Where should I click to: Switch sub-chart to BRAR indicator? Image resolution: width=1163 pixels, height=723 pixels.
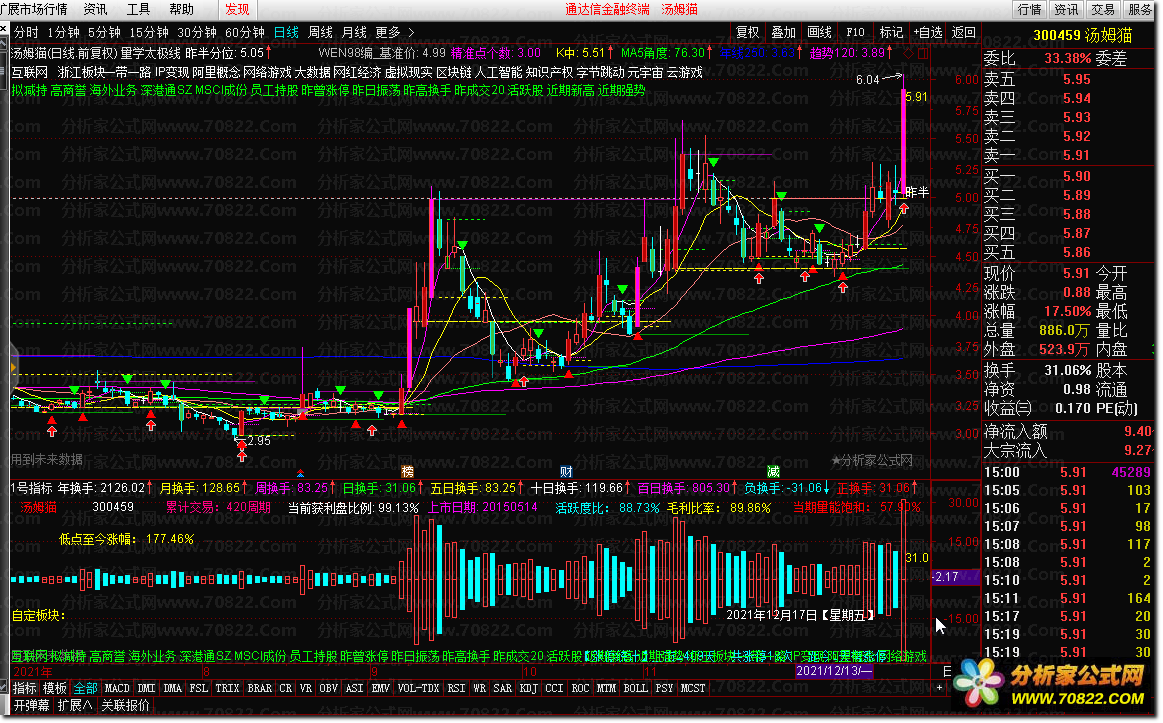coord(259,688)
